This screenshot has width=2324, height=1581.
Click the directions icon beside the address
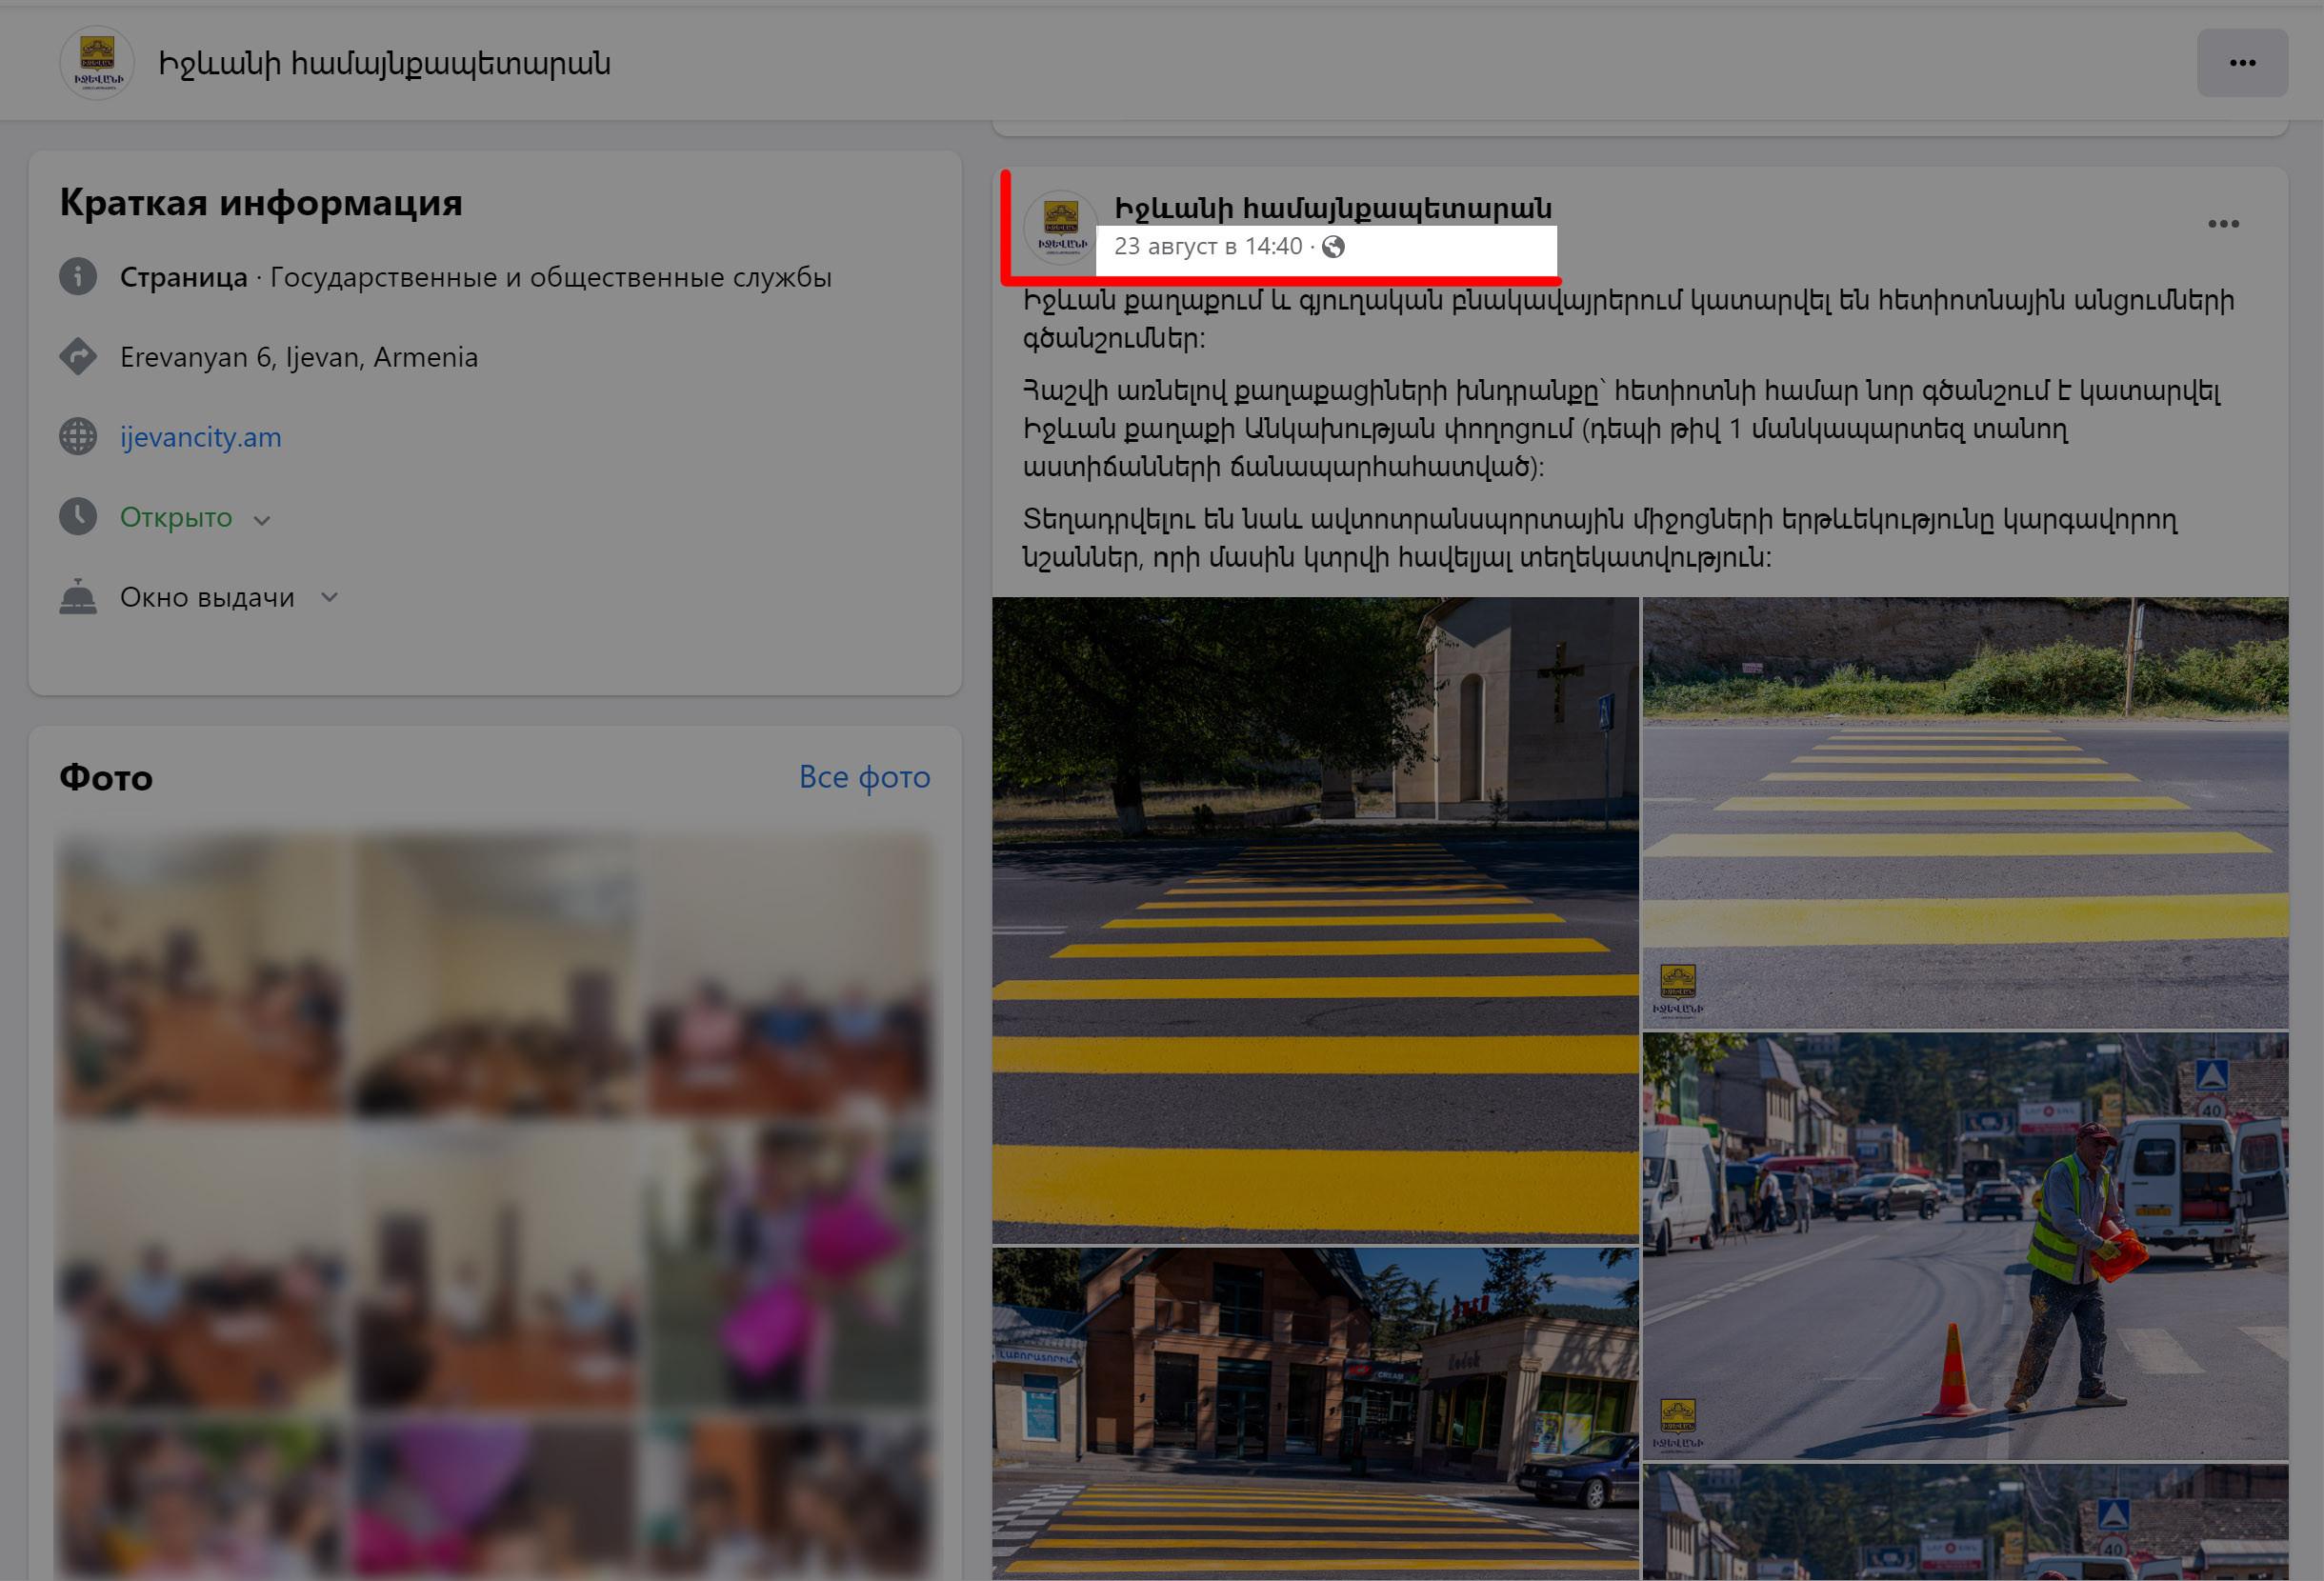click(78, 357)
